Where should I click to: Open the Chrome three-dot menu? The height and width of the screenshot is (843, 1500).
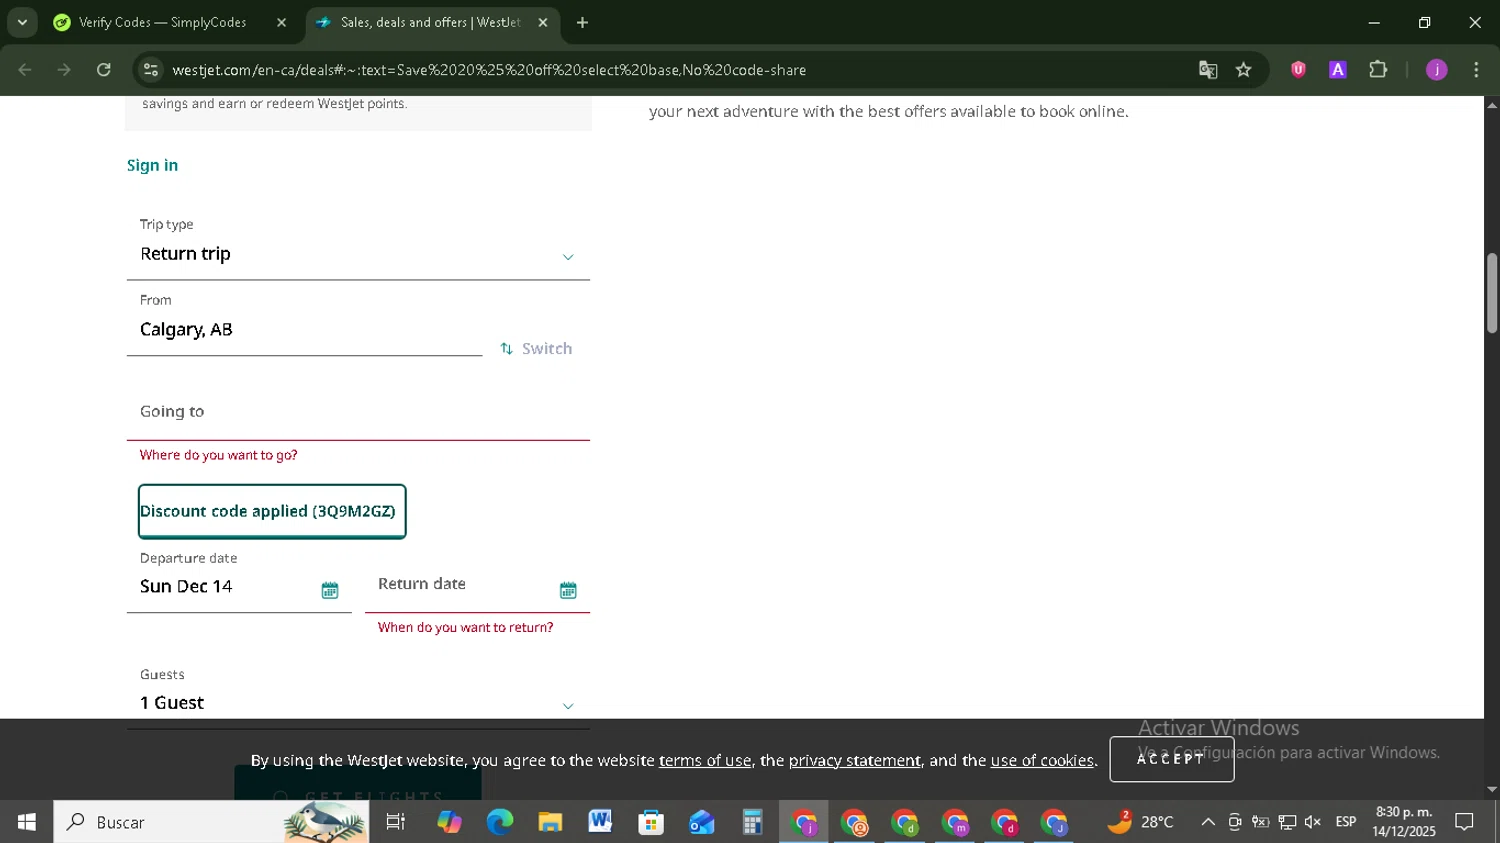tap(1476, 70)
